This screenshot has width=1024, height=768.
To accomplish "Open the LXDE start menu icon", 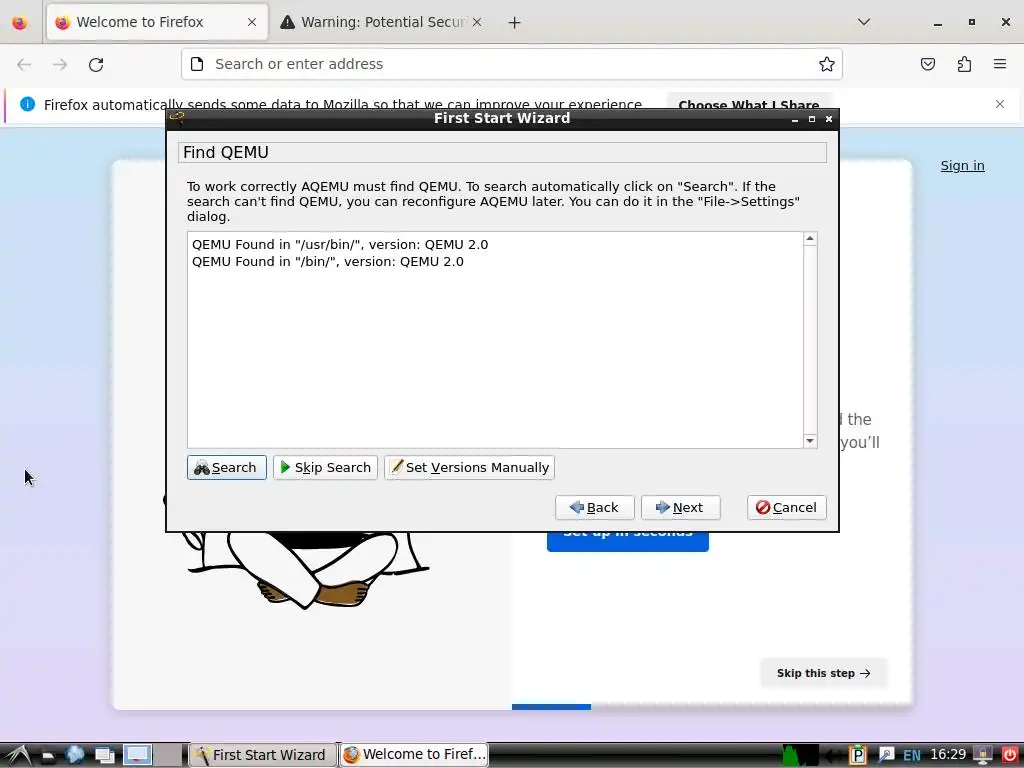I will pyautogui.click(x=16, y=756).
